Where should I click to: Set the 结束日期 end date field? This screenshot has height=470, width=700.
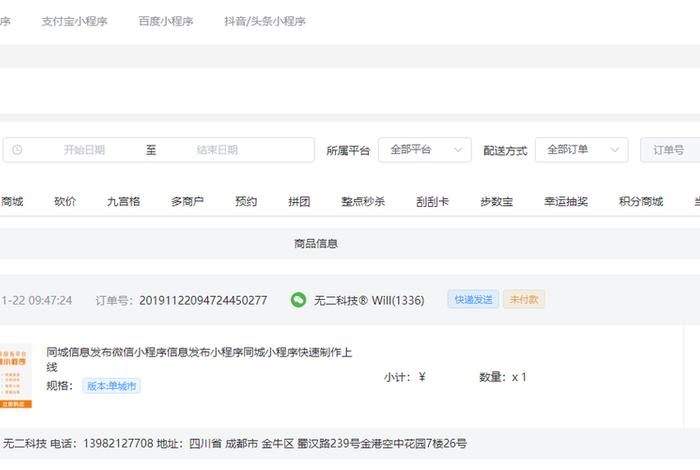[217, 150]
